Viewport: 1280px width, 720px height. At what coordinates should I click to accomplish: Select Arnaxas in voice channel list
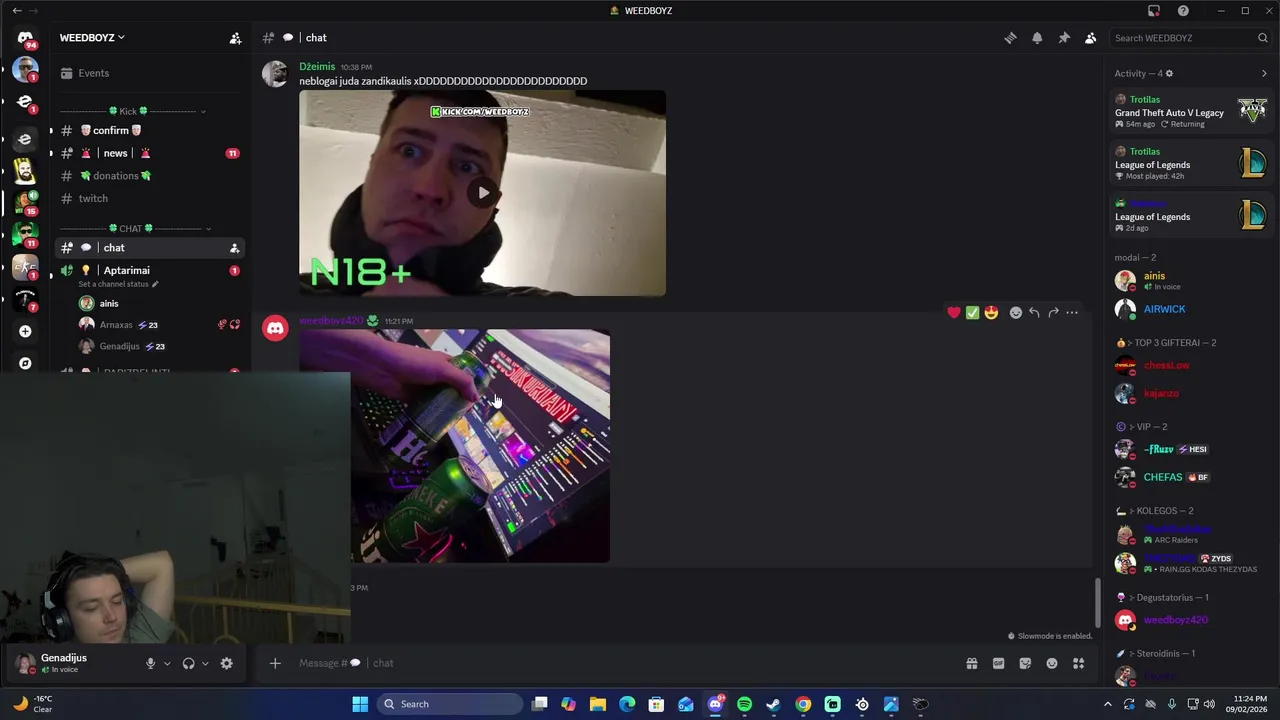tap(116, 325)
